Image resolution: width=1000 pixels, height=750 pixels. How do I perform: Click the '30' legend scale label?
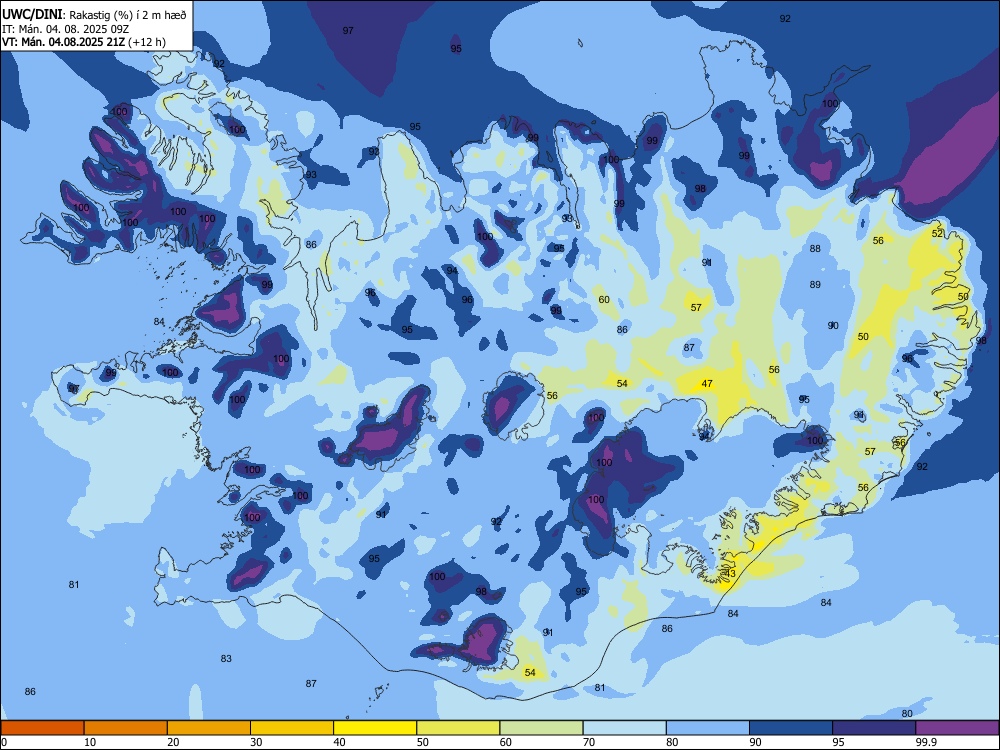coord(256,742)
